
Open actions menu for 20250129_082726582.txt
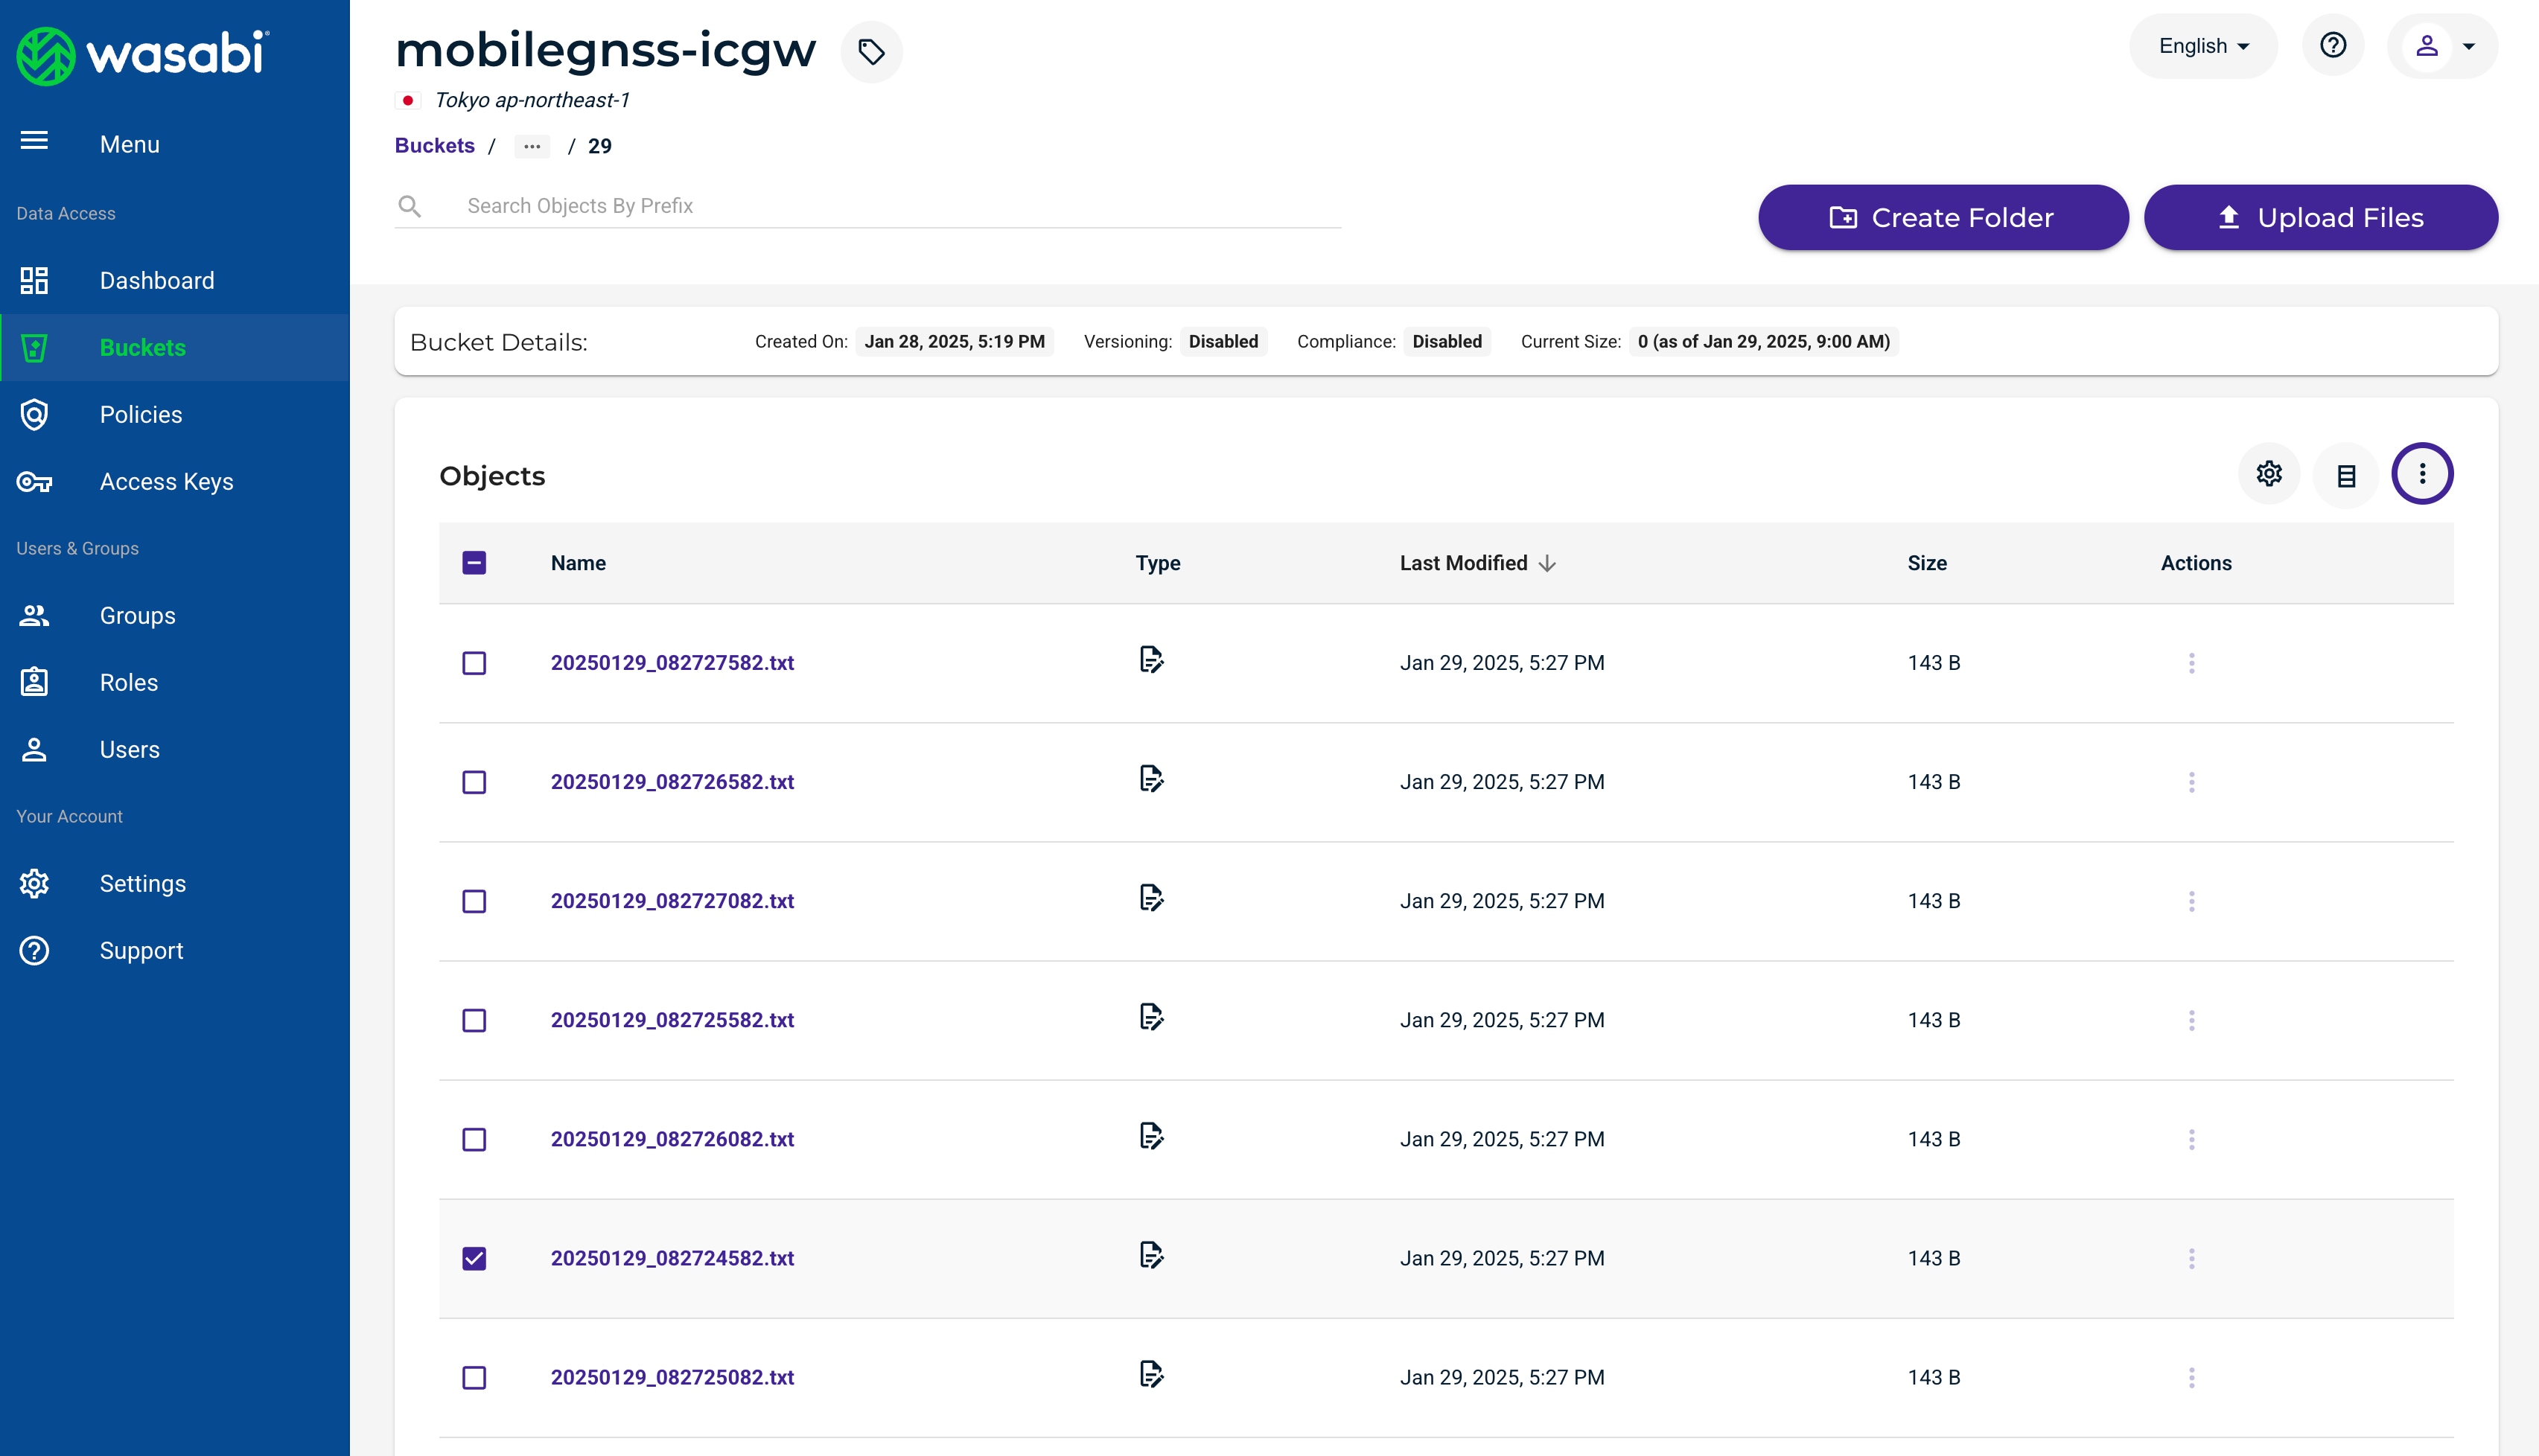click(2191, 782)
